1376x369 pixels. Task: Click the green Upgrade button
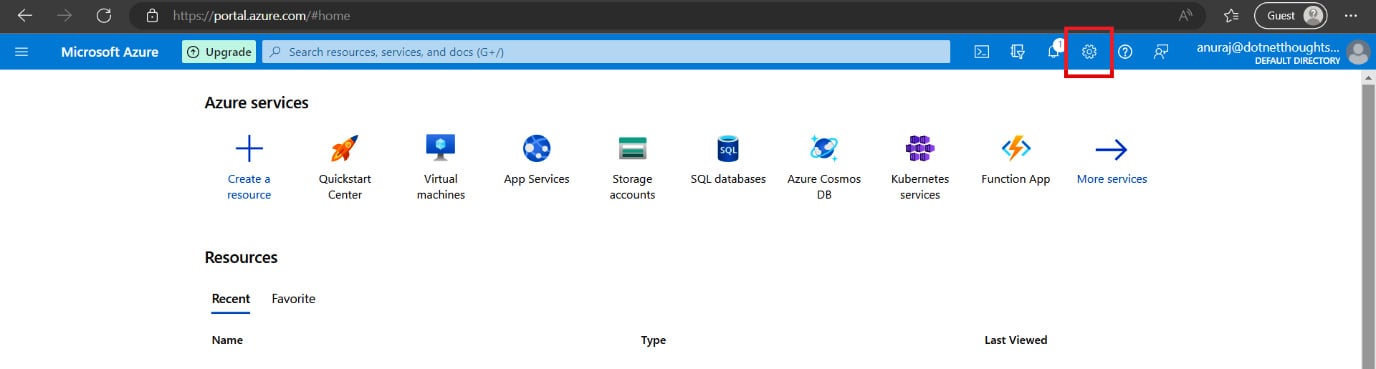[x=219, y=52]
